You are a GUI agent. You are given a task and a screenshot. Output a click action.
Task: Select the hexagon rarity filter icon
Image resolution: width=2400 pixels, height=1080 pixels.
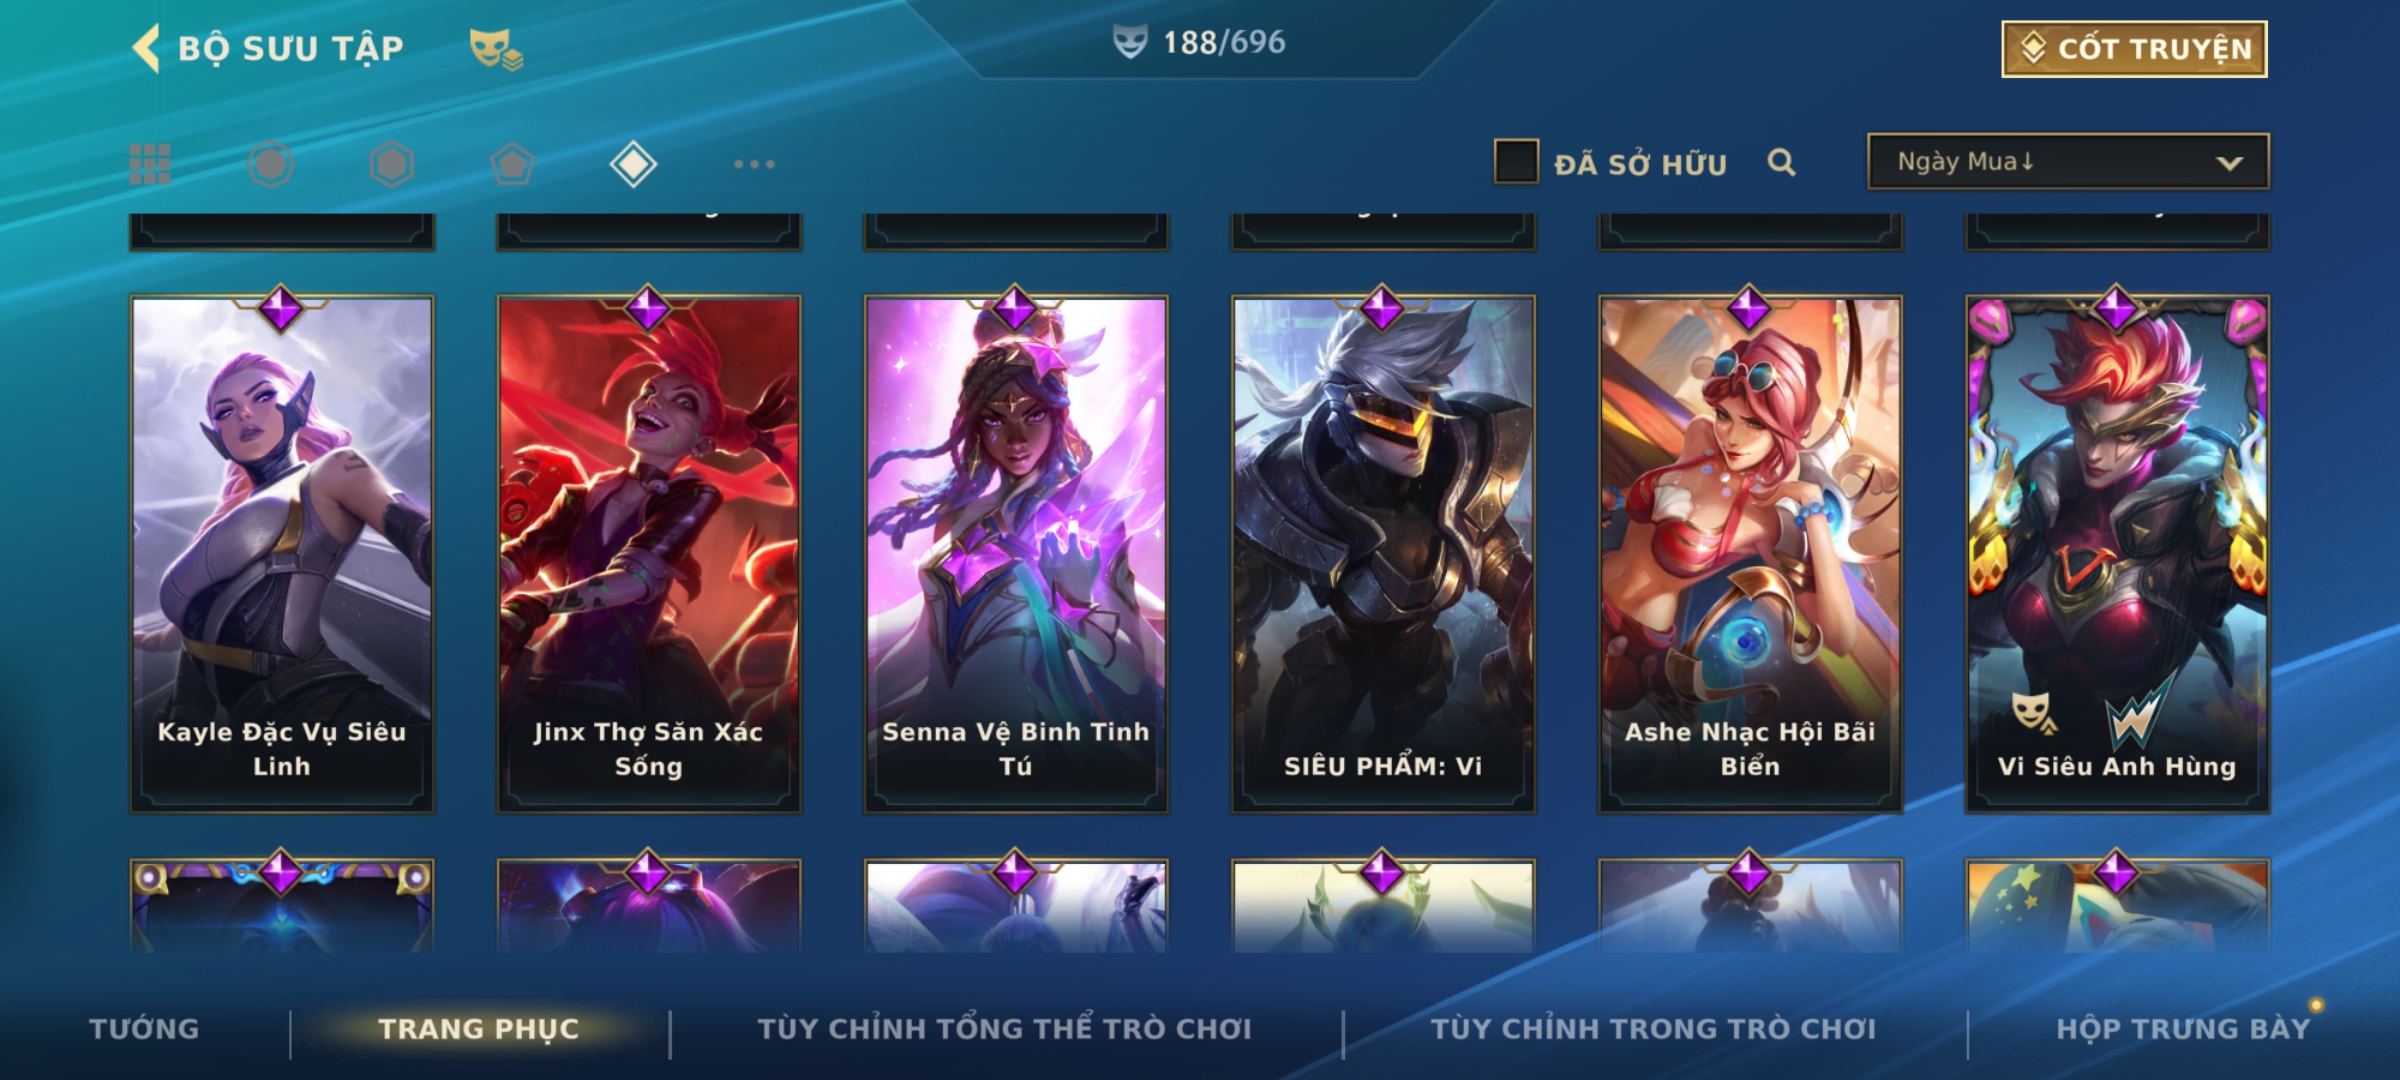point(391,164)
